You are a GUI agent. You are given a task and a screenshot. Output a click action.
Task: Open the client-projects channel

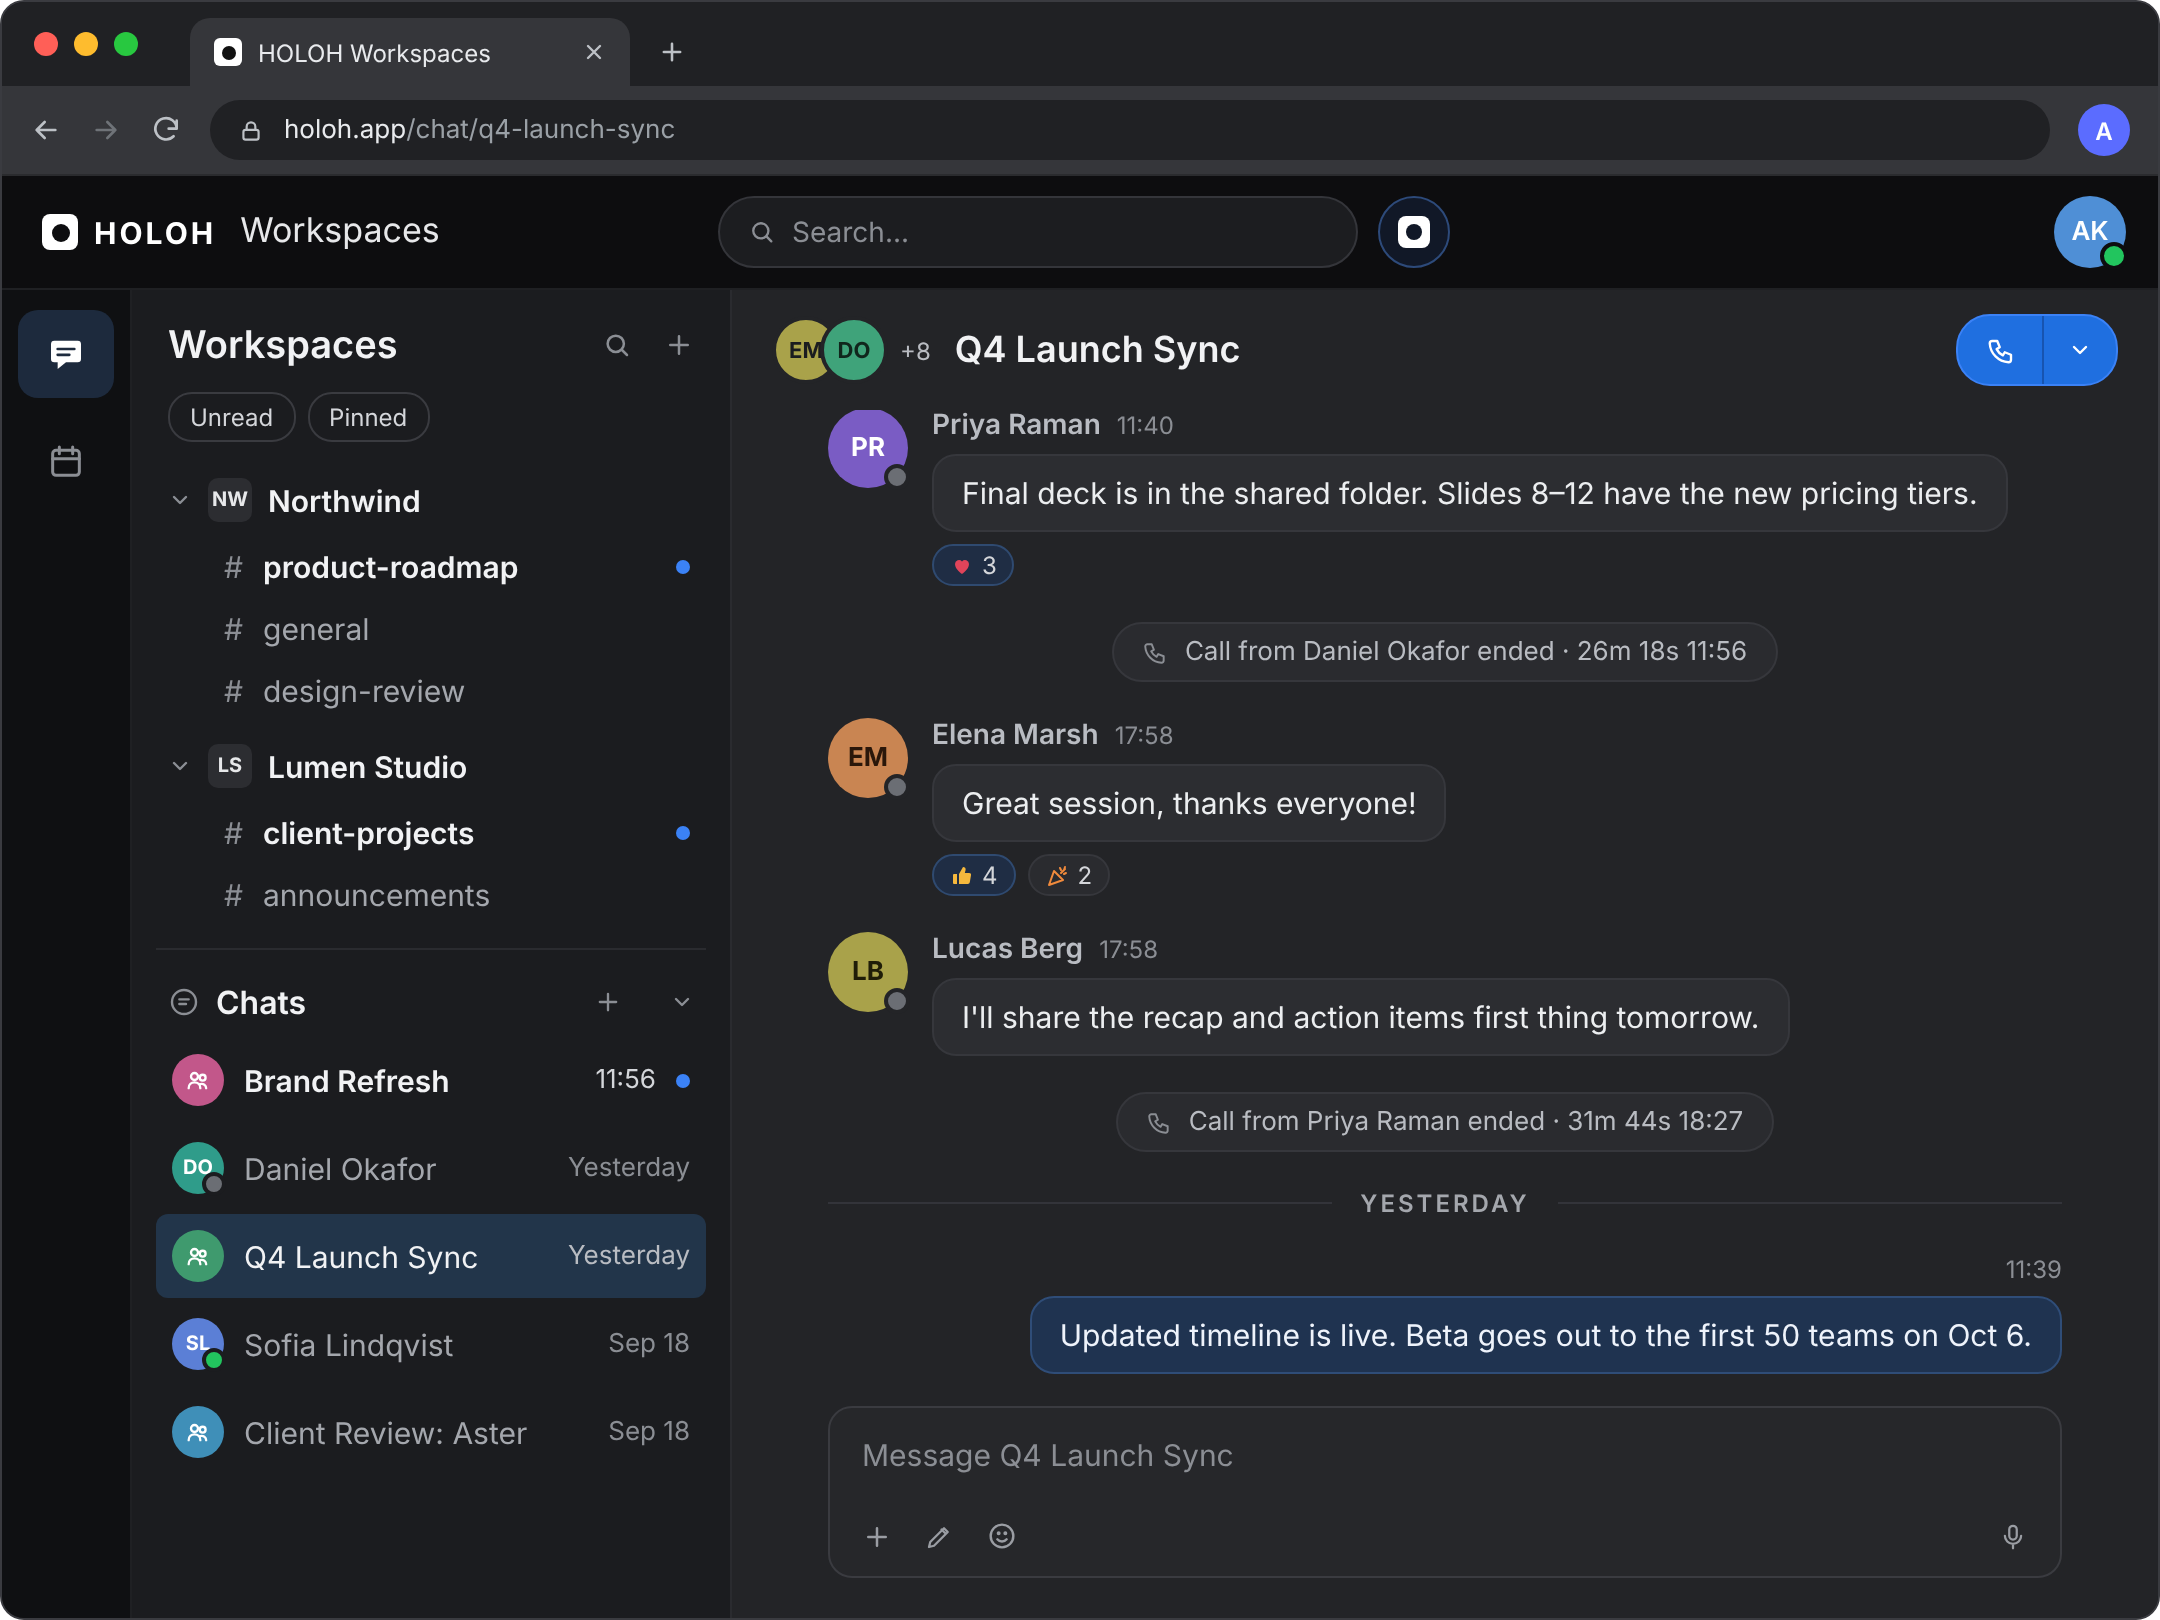pyautogui.click(x=431, y=833)
